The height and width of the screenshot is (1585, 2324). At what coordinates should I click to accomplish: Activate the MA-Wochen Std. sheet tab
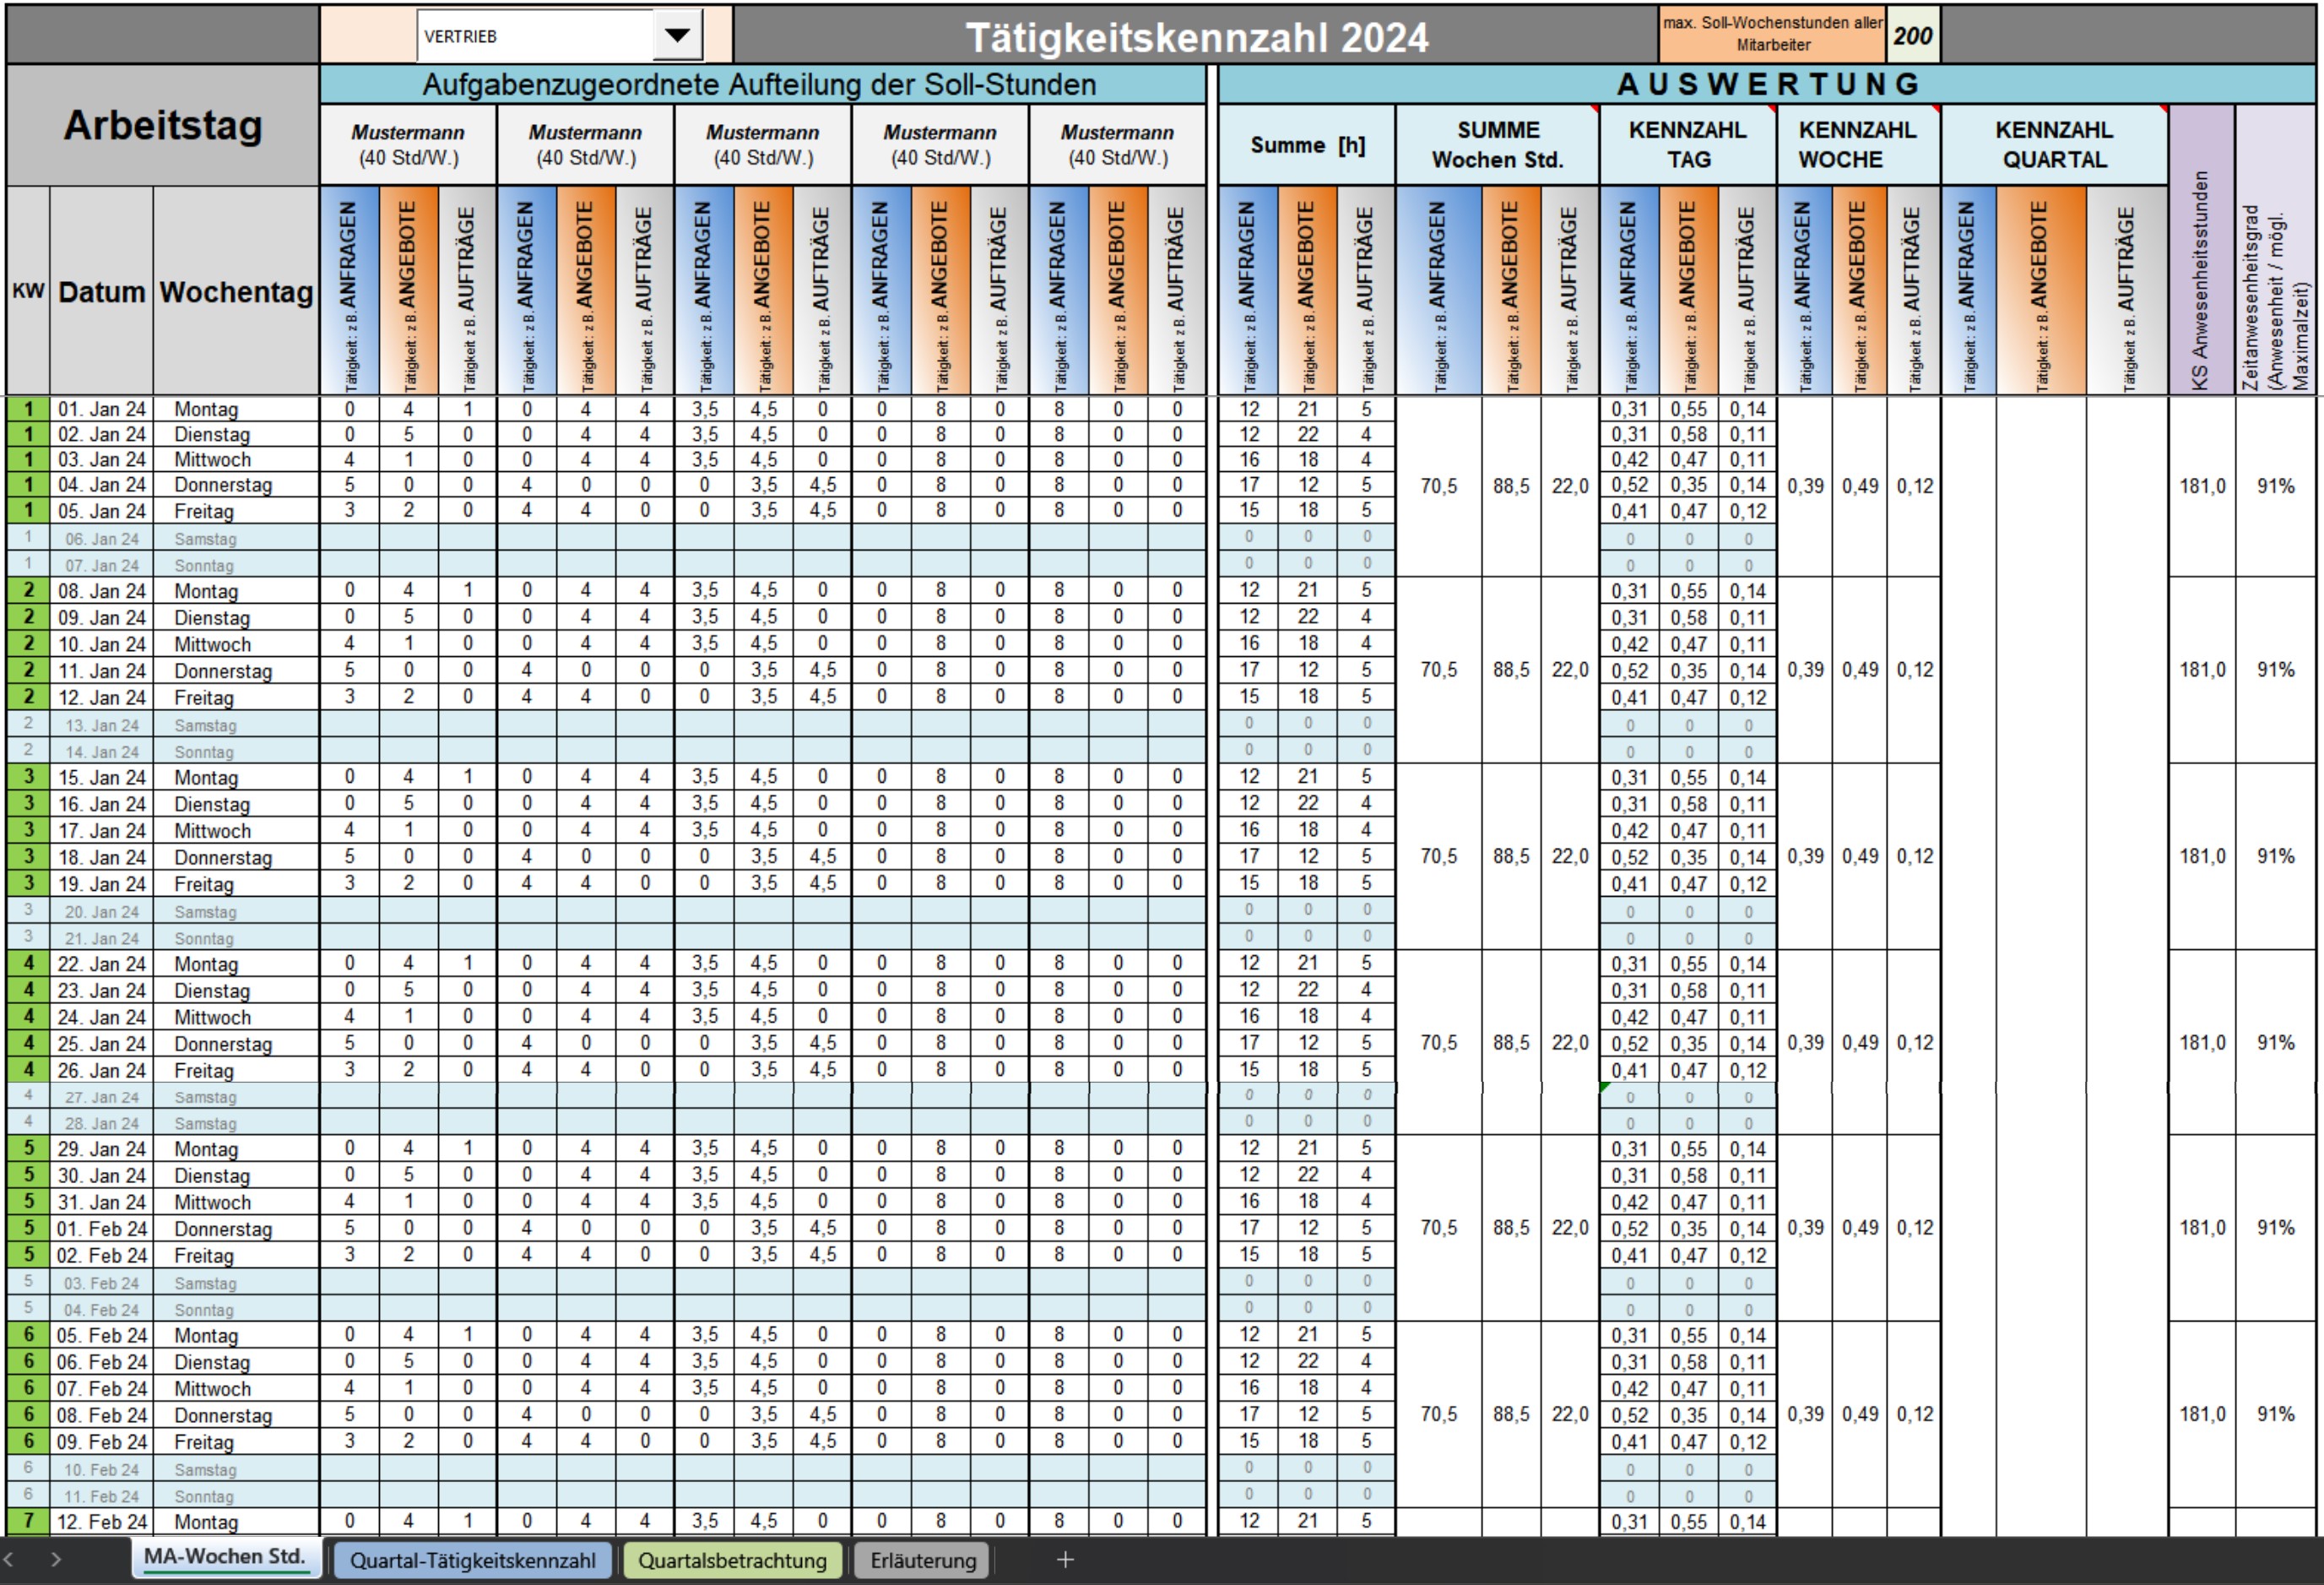coord(224,1557)
